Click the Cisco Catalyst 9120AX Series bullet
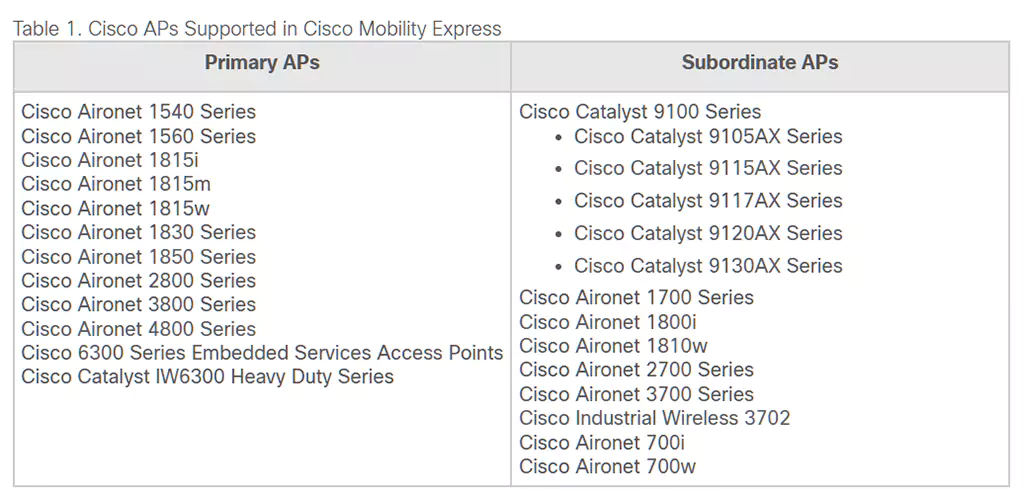Image resolution: width=1024 pixels, height=498 pixels. coord(708,233)
